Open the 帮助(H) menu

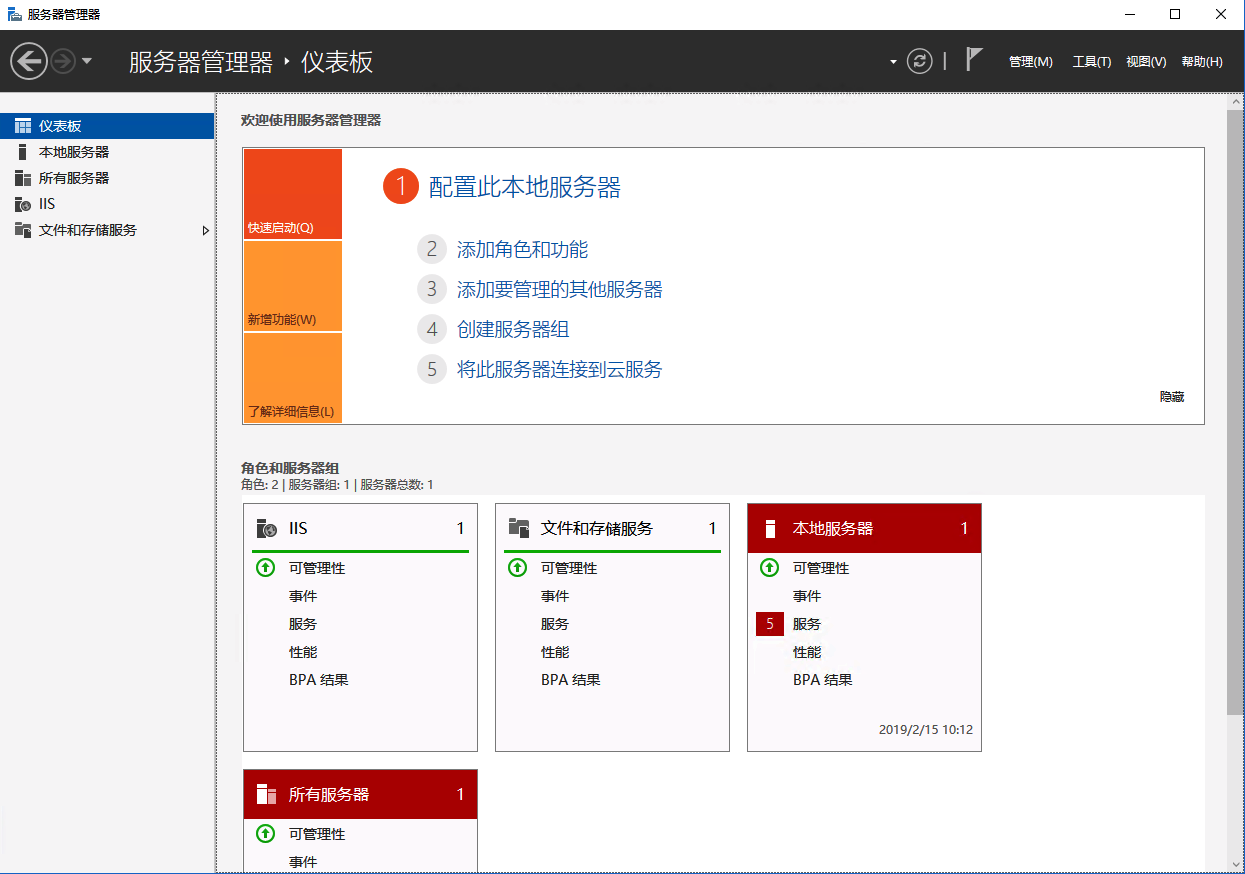point(1202,62)
